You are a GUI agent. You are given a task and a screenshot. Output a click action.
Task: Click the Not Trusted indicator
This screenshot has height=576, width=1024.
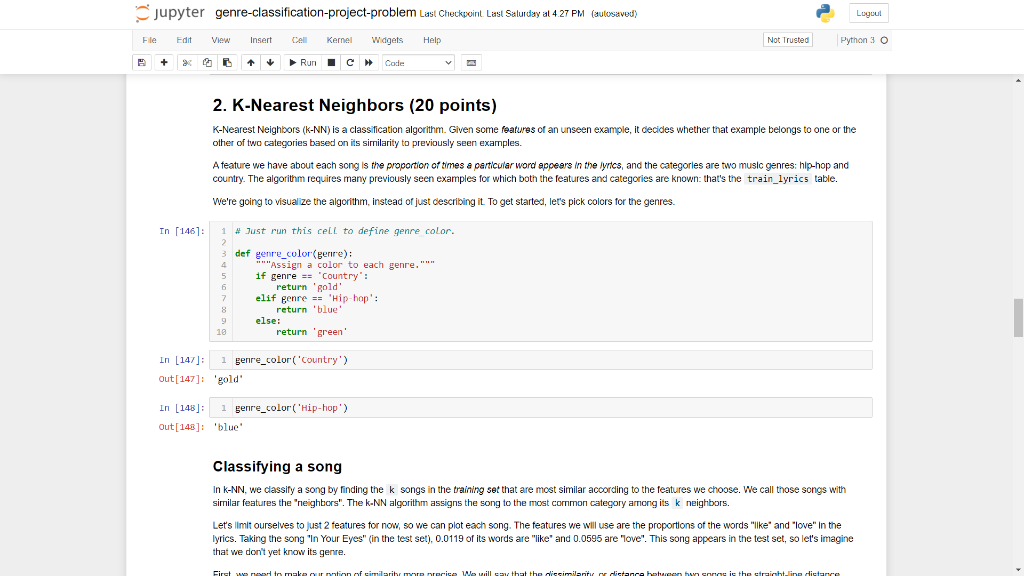click(x=787, y=39)
